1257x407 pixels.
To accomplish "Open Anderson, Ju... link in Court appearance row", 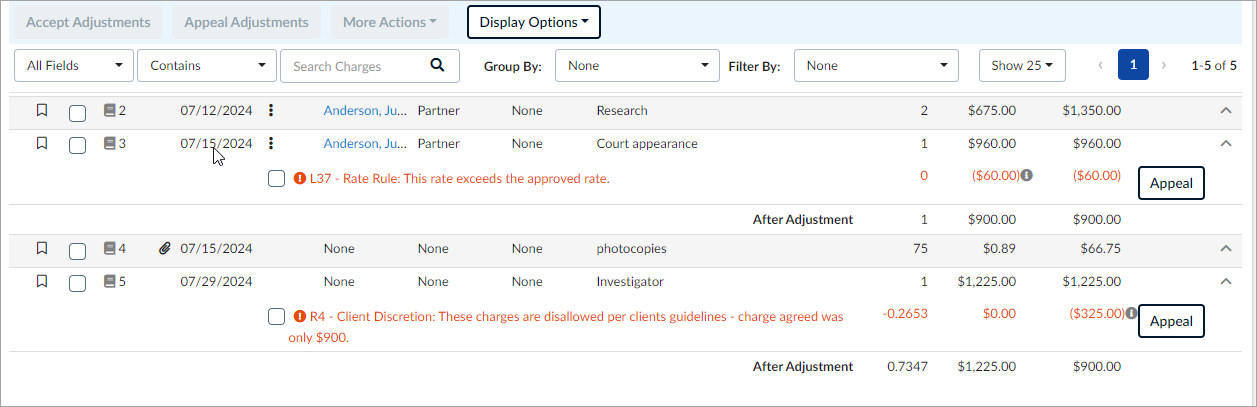I will pos(365,144).
